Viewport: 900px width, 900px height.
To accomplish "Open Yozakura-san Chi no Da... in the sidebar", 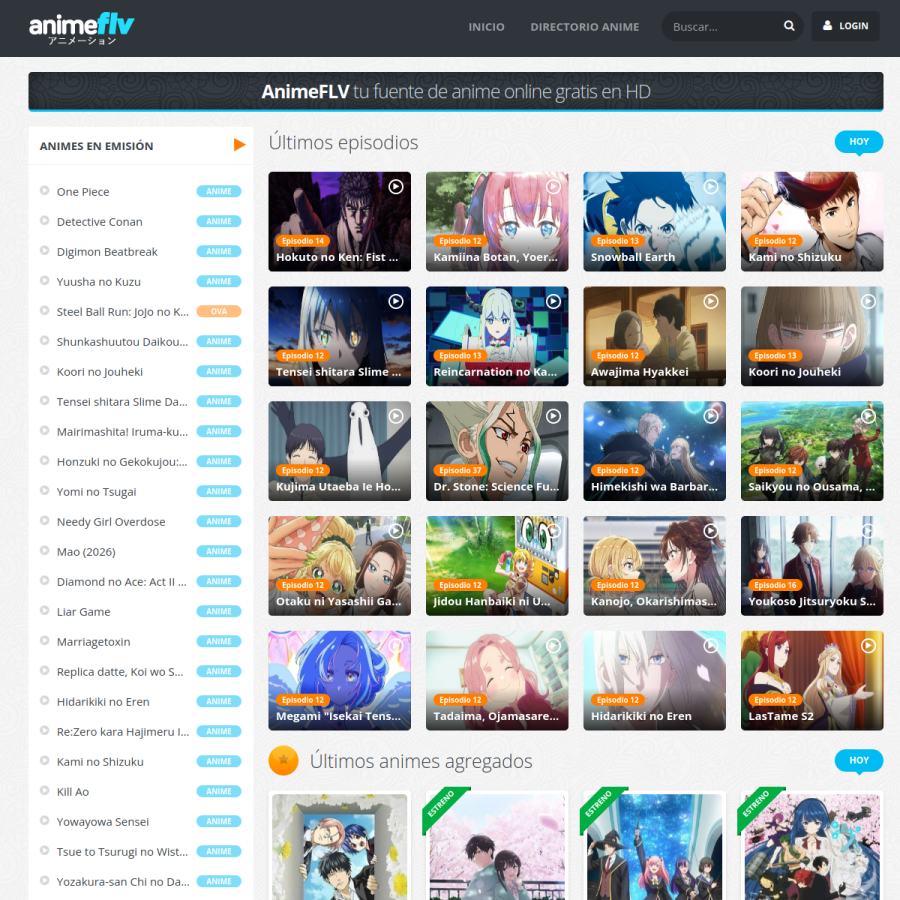I will pos(123,882).
